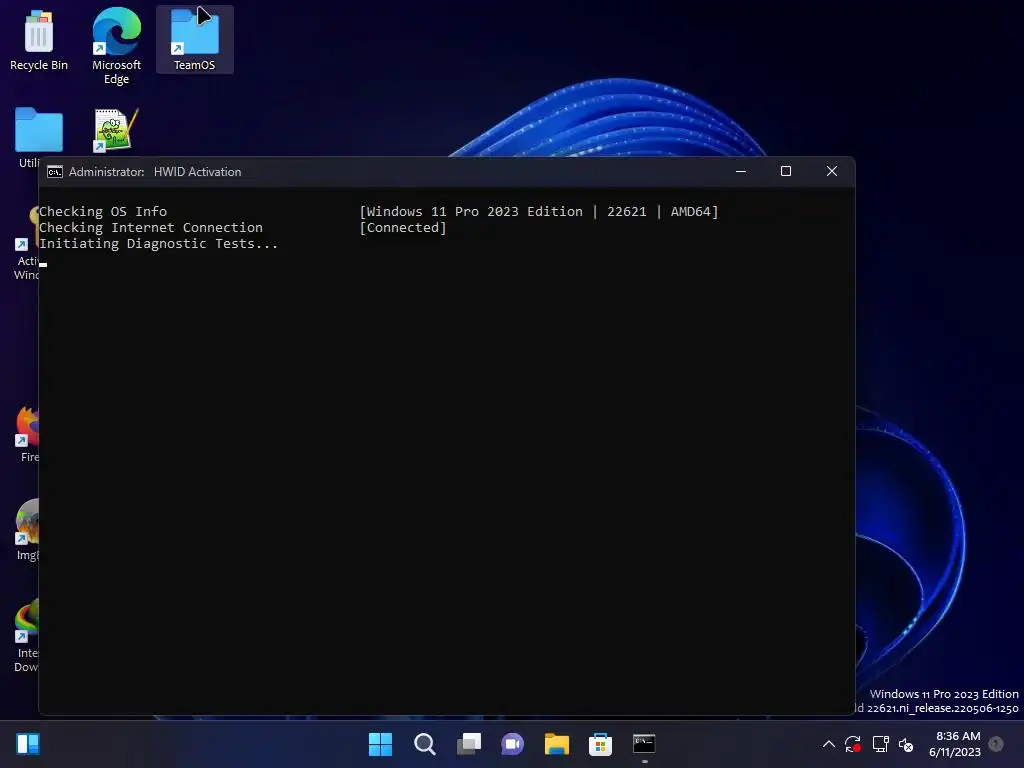Click the HWID Activation window system icon

55,172
